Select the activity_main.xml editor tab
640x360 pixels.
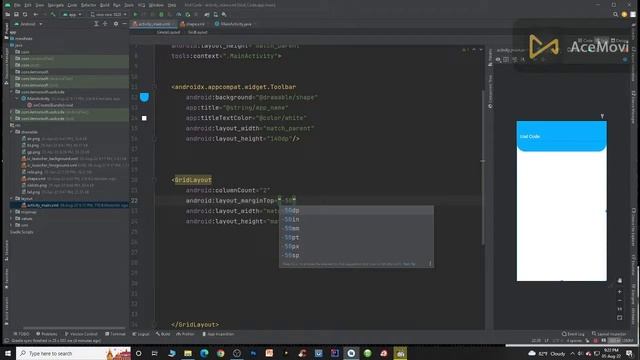click(153, 24)
